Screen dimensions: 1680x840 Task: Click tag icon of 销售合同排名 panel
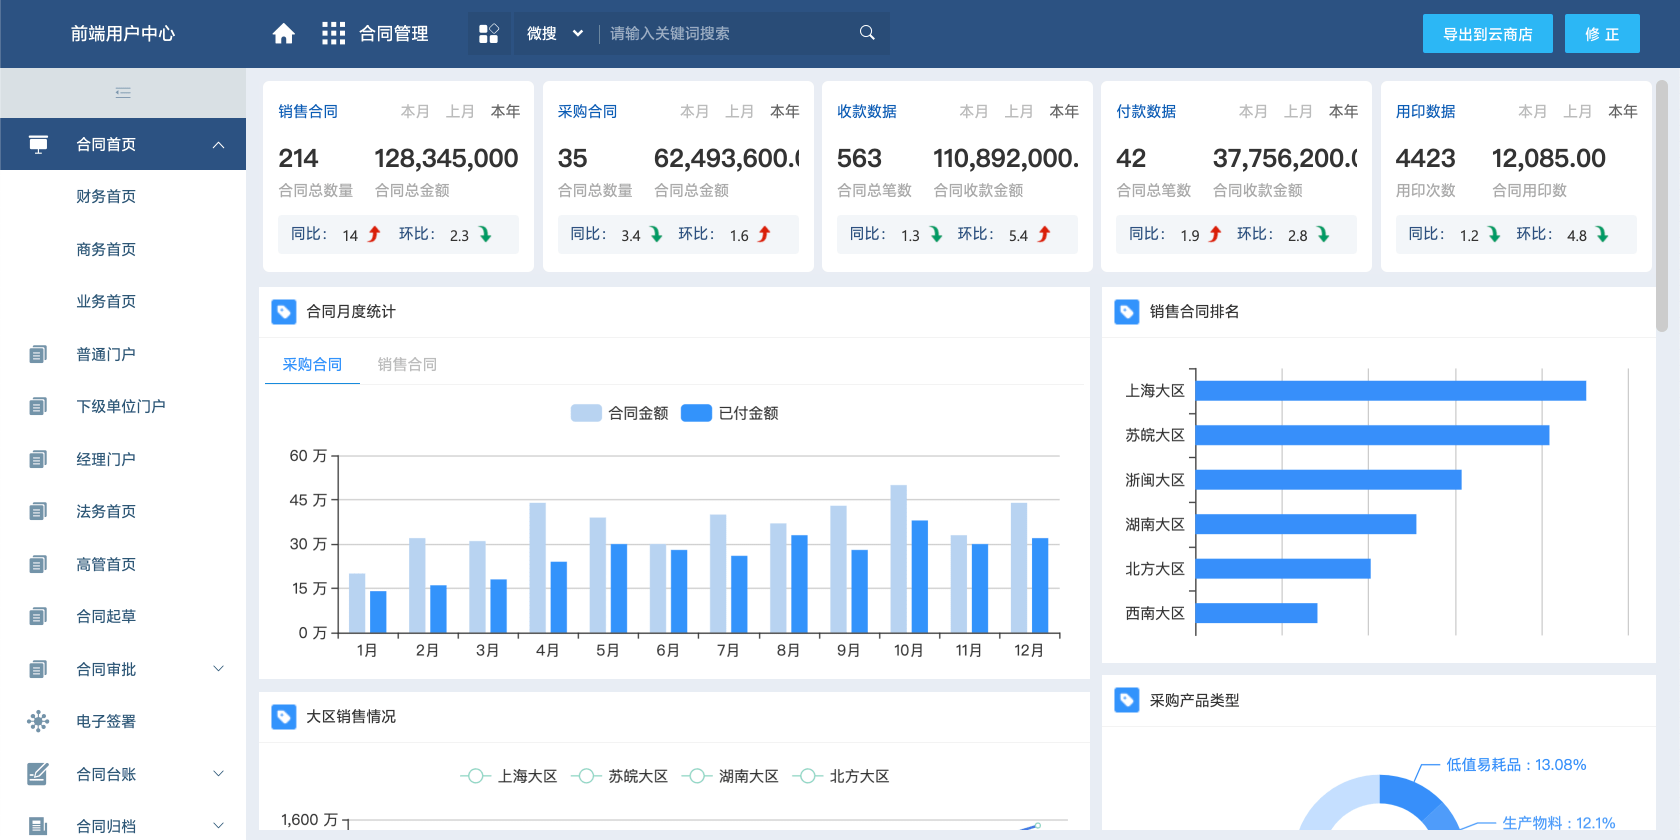[x=1127, y=312]
